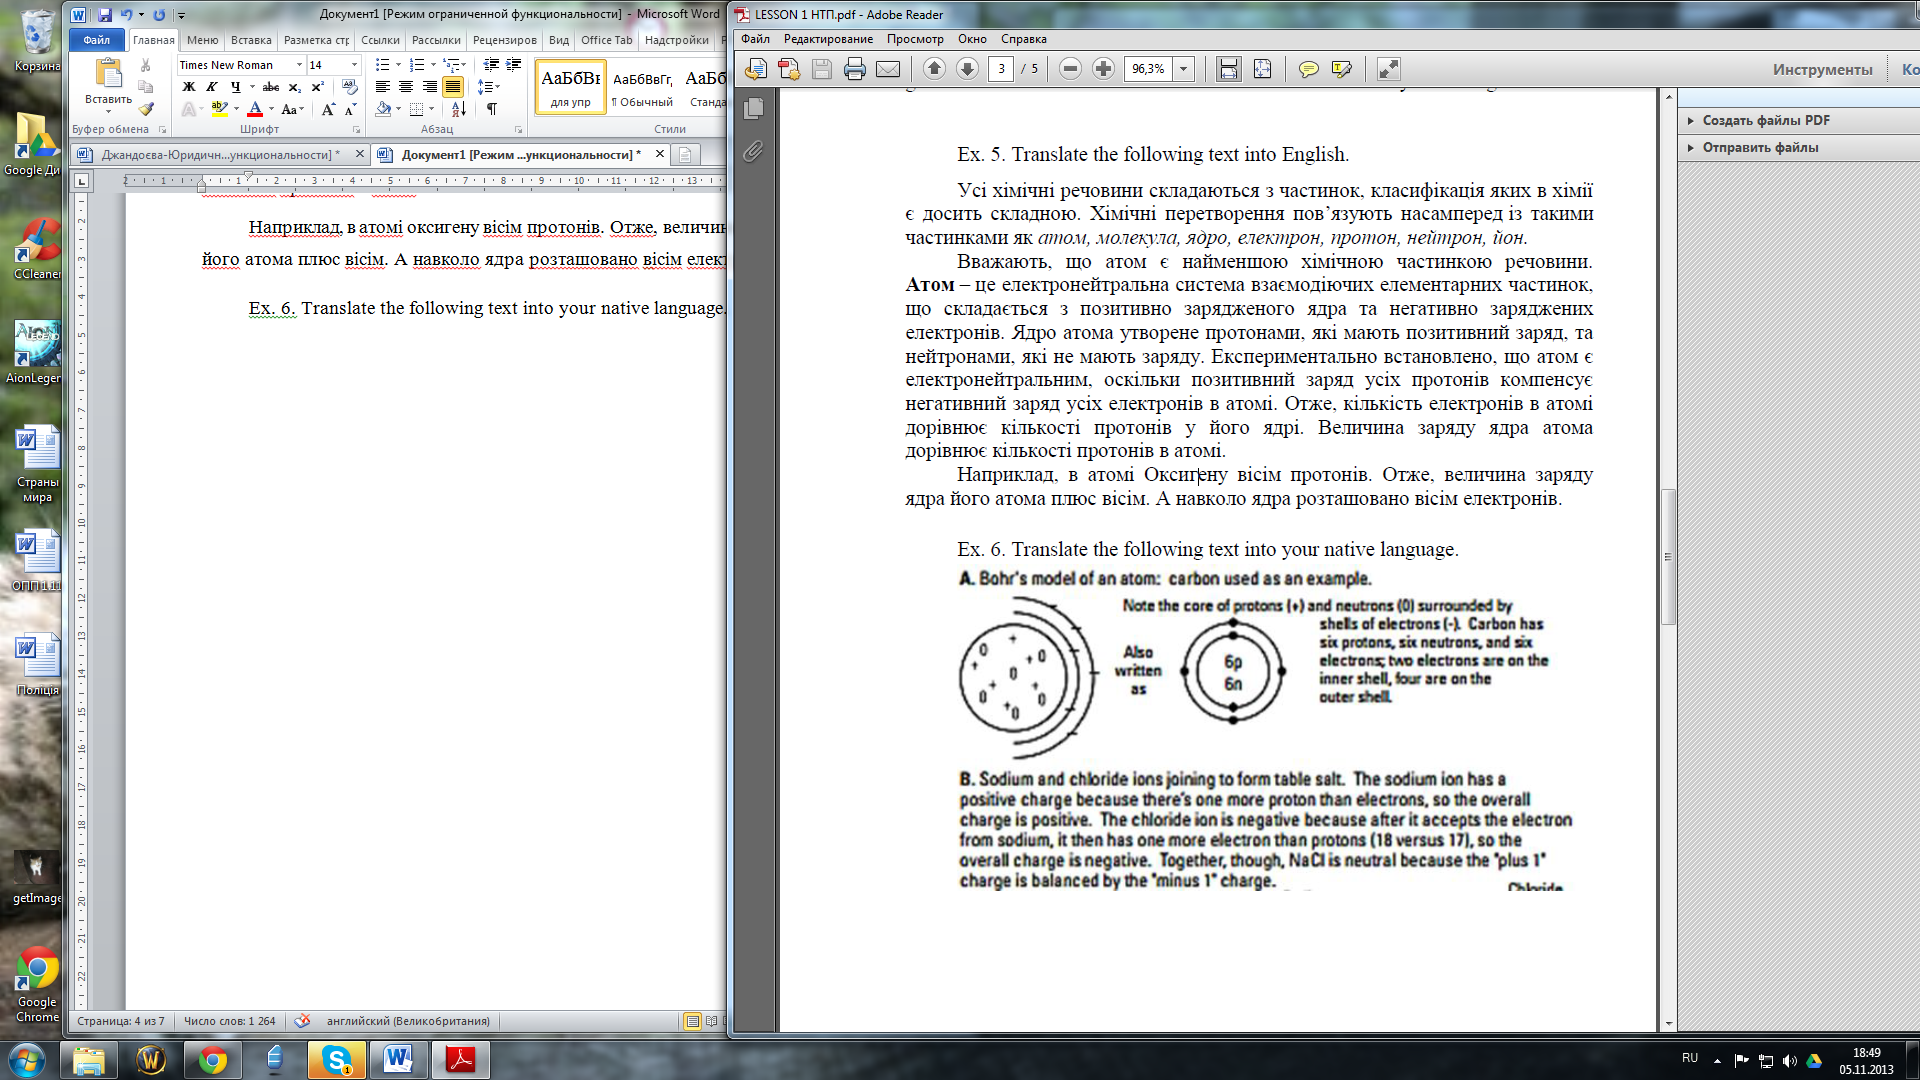Decrease indent in Word paragraph group
1920x1080 pixels.
click(x=491, y=65)
